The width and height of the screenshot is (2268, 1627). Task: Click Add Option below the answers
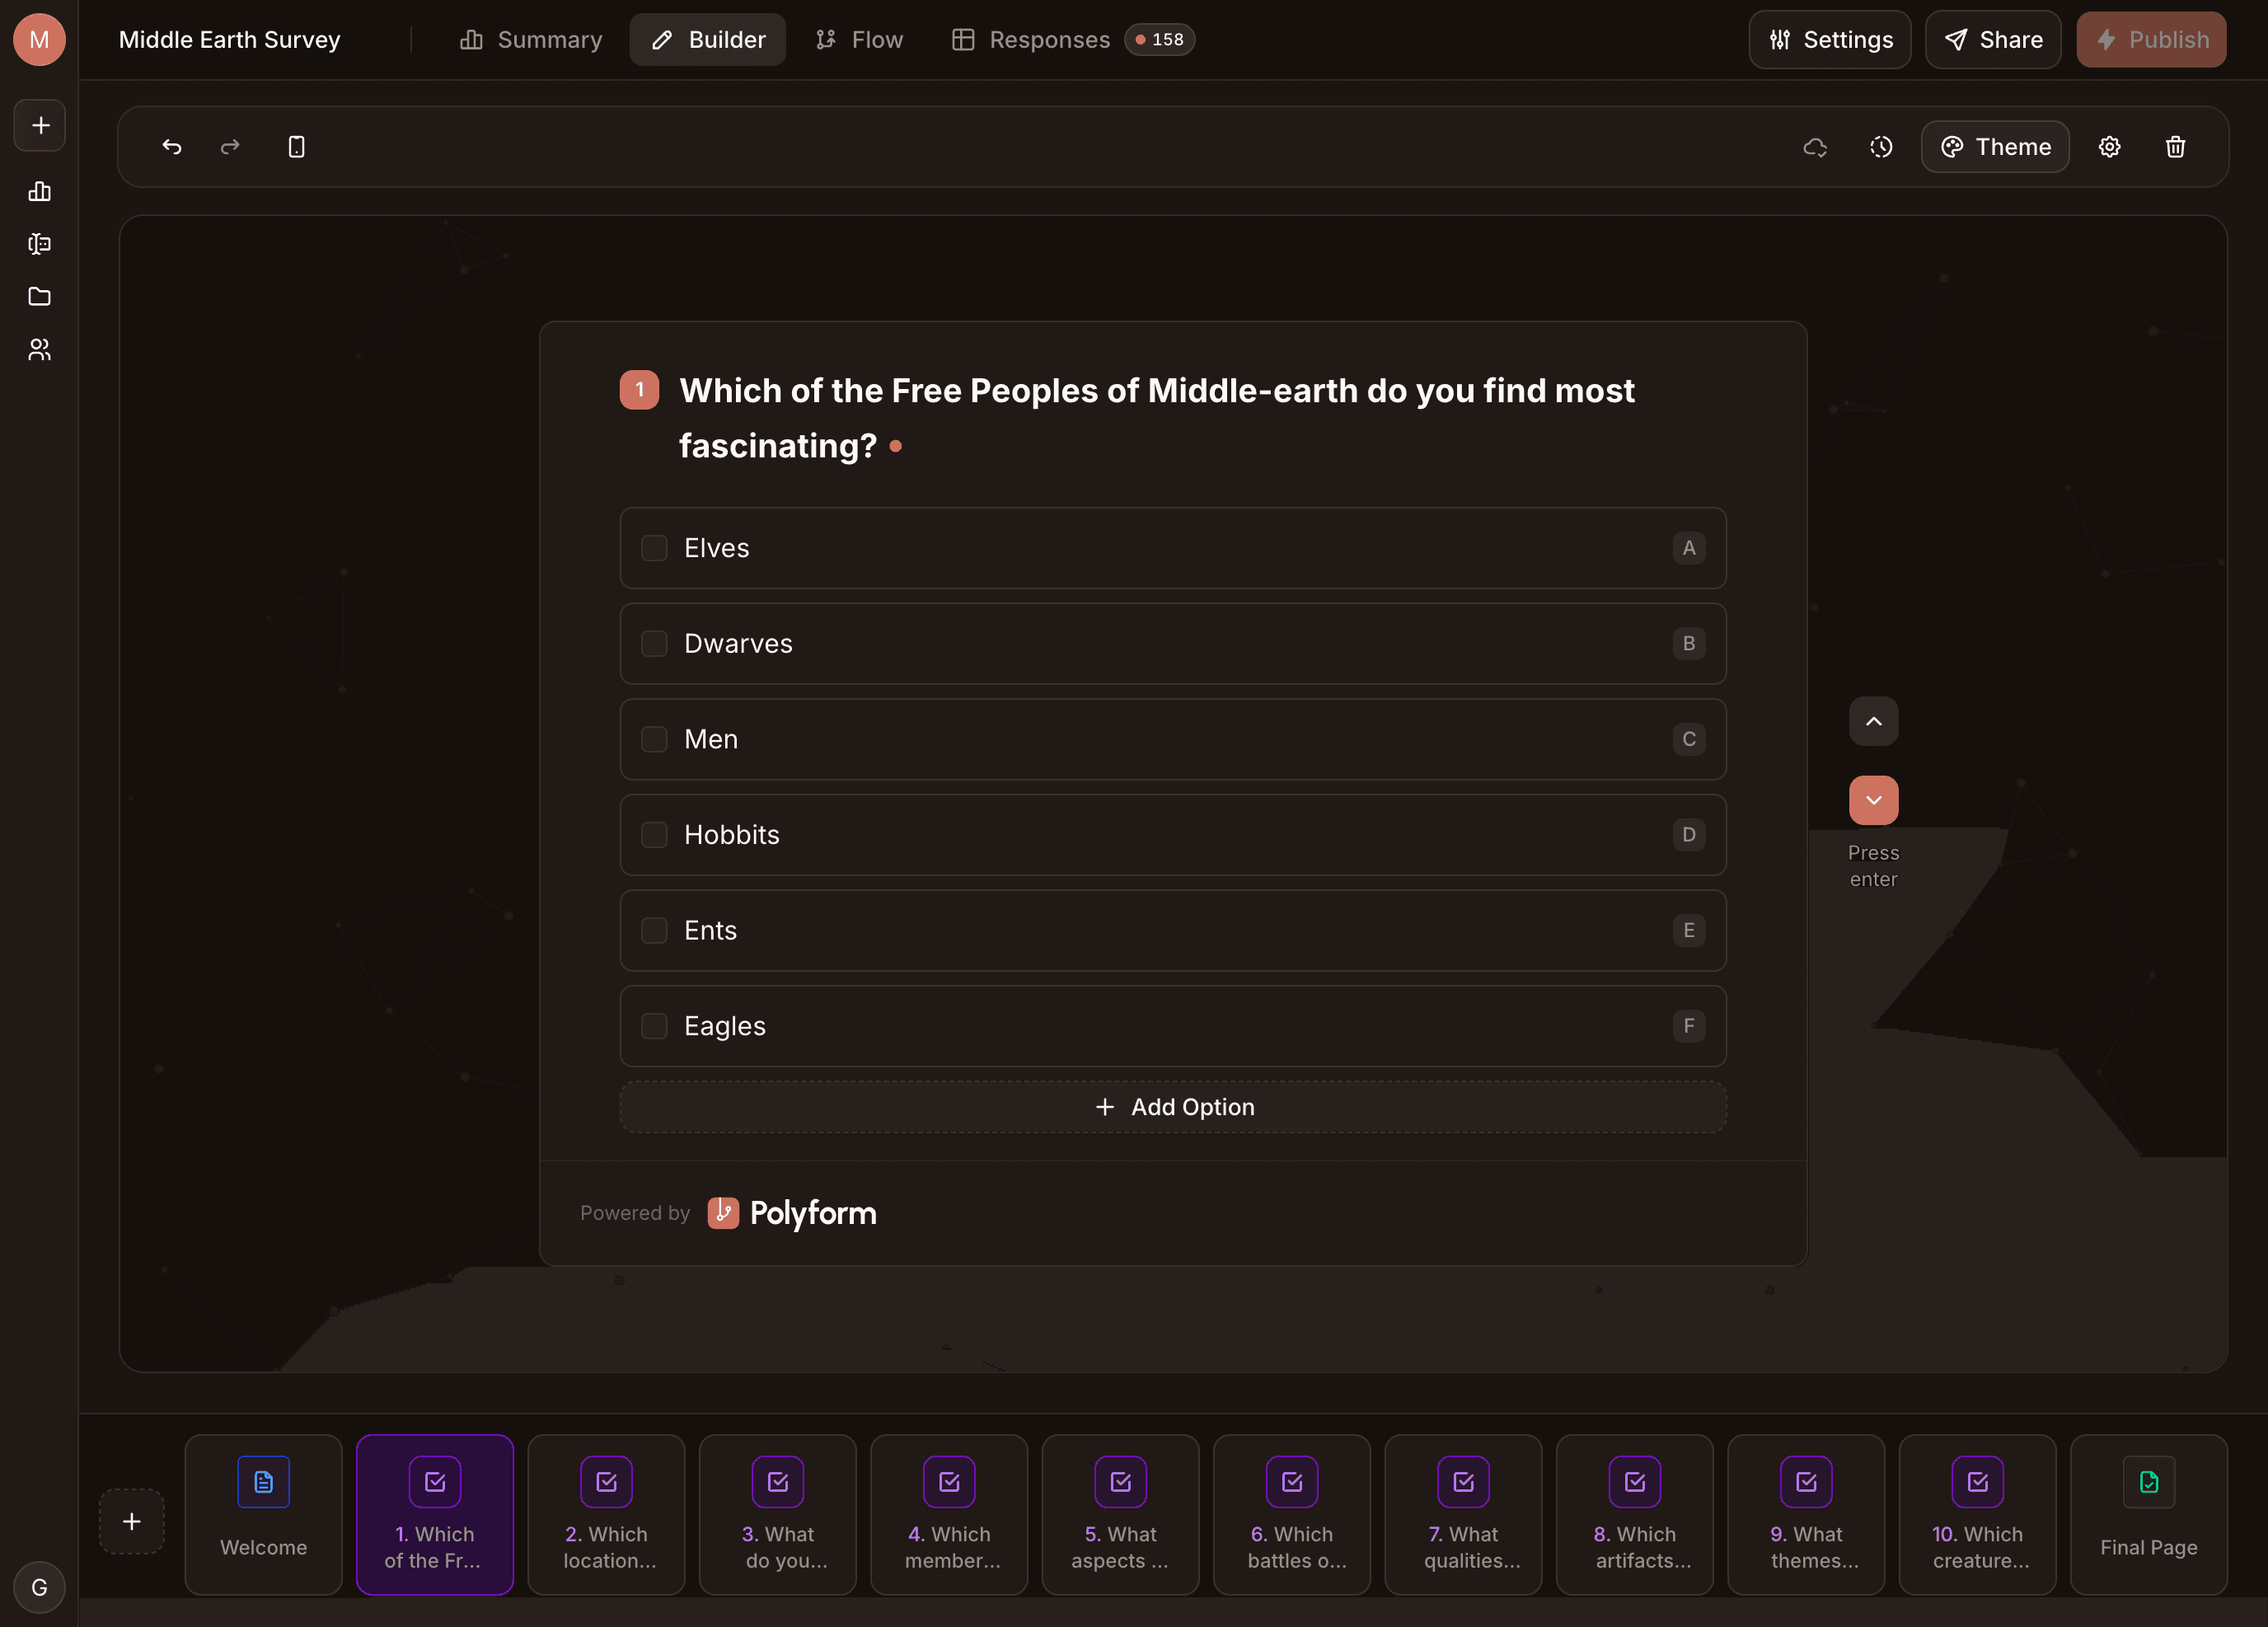coord(1172,1107)
